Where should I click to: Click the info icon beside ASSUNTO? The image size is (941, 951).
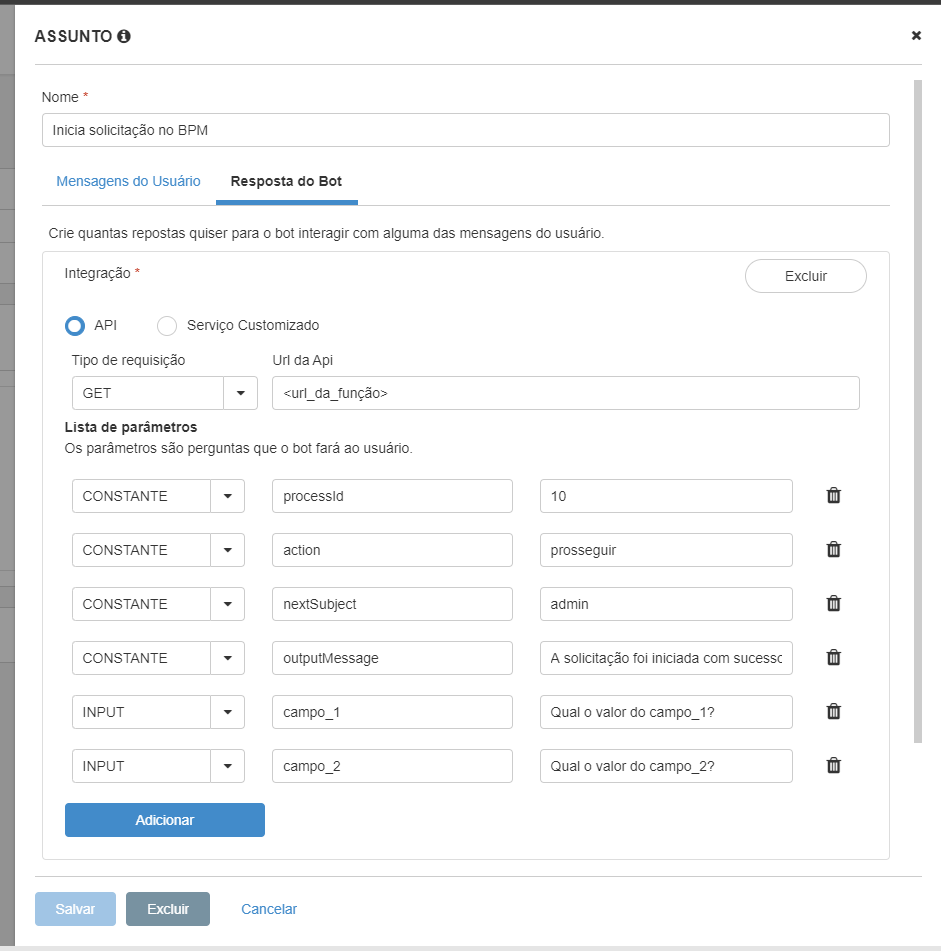point(124,36)
